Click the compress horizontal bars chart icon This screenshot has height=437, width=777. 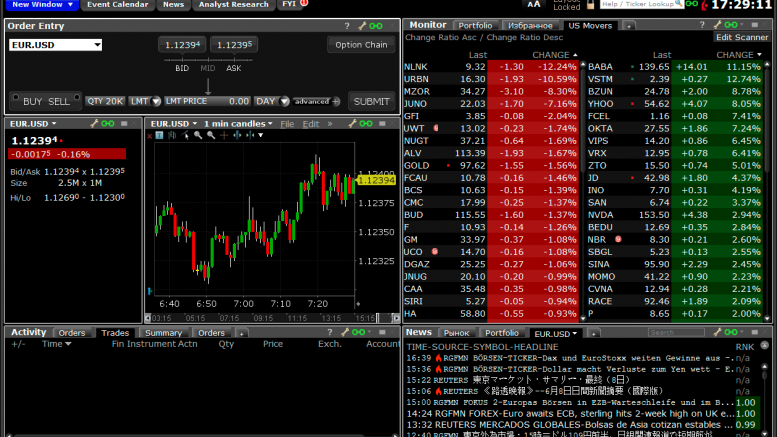250,135
